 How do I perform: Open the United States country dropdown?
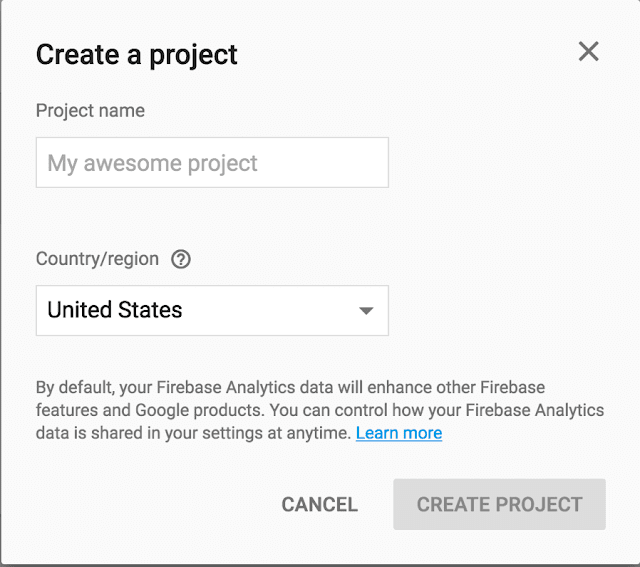click(212, 311)
